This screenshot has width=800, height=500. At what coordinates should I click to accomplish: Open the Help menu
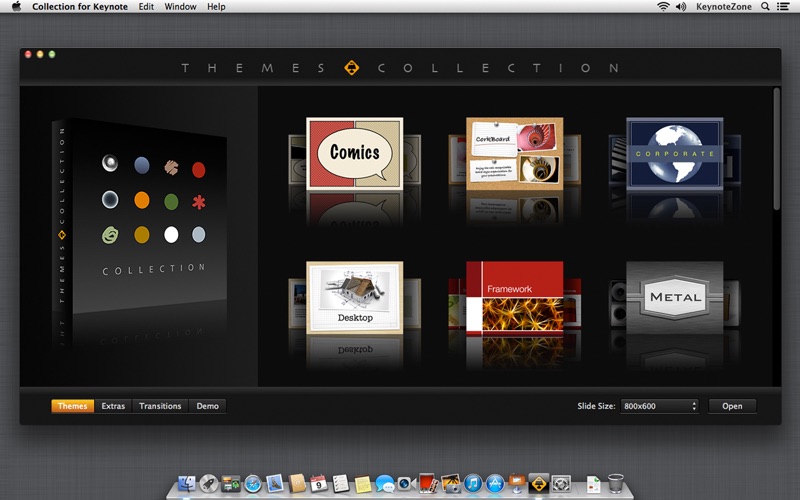coord(216,7)
